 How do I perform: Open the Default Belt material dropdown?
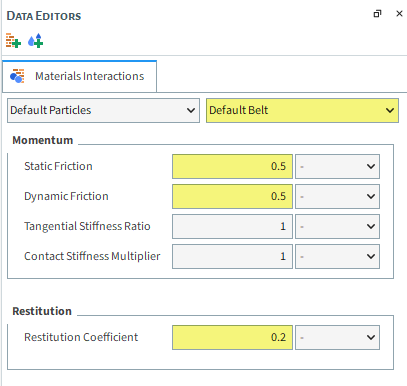302,110
